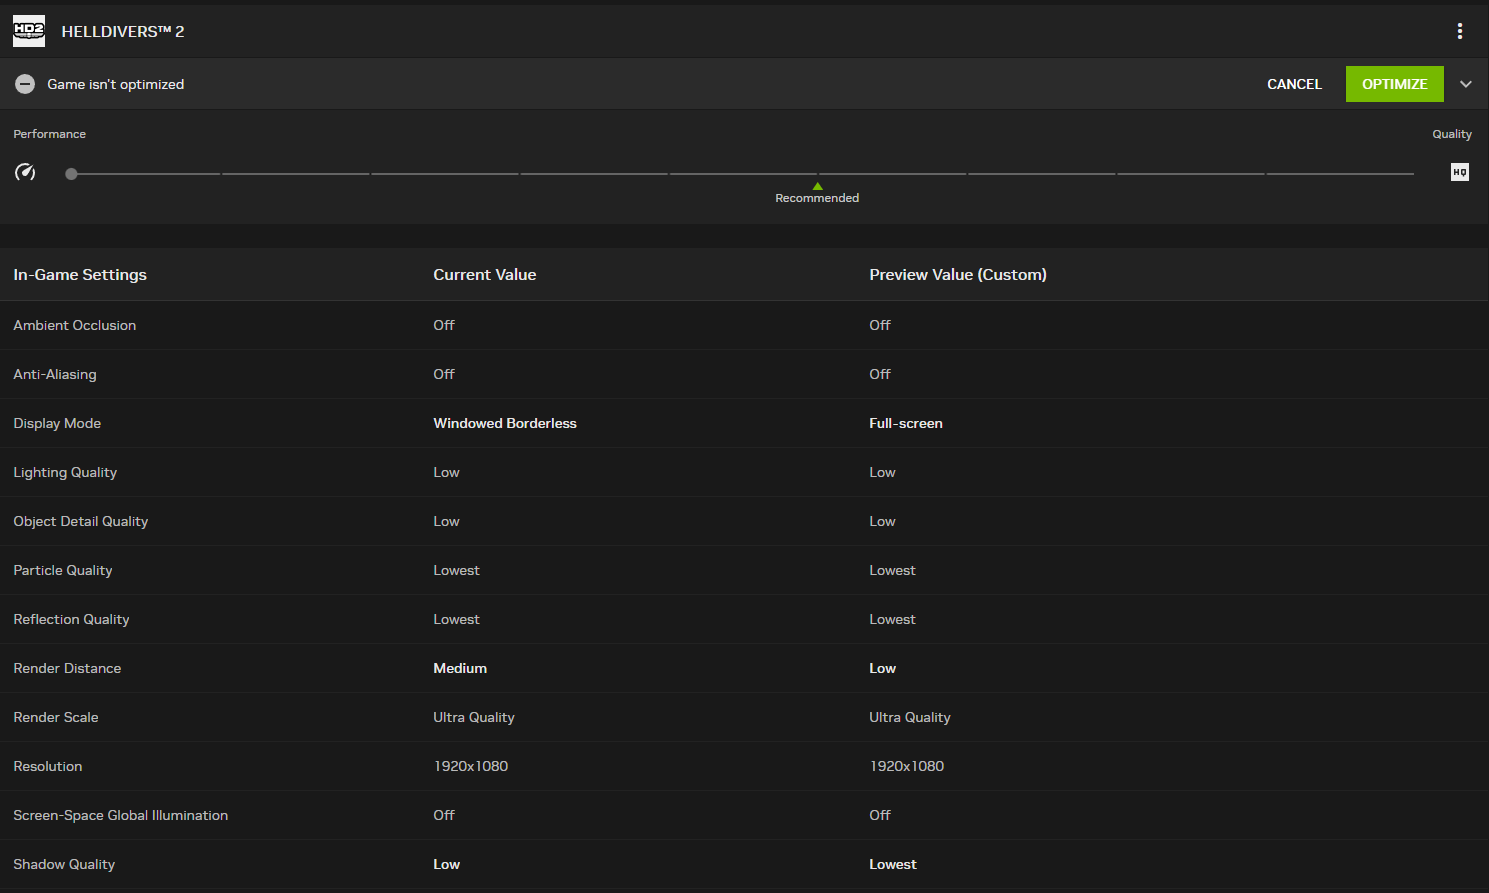This screenshot has height=893, width=1489.
Task: Click the Preview Value (Custom) column header
Action: click(957, 274)
